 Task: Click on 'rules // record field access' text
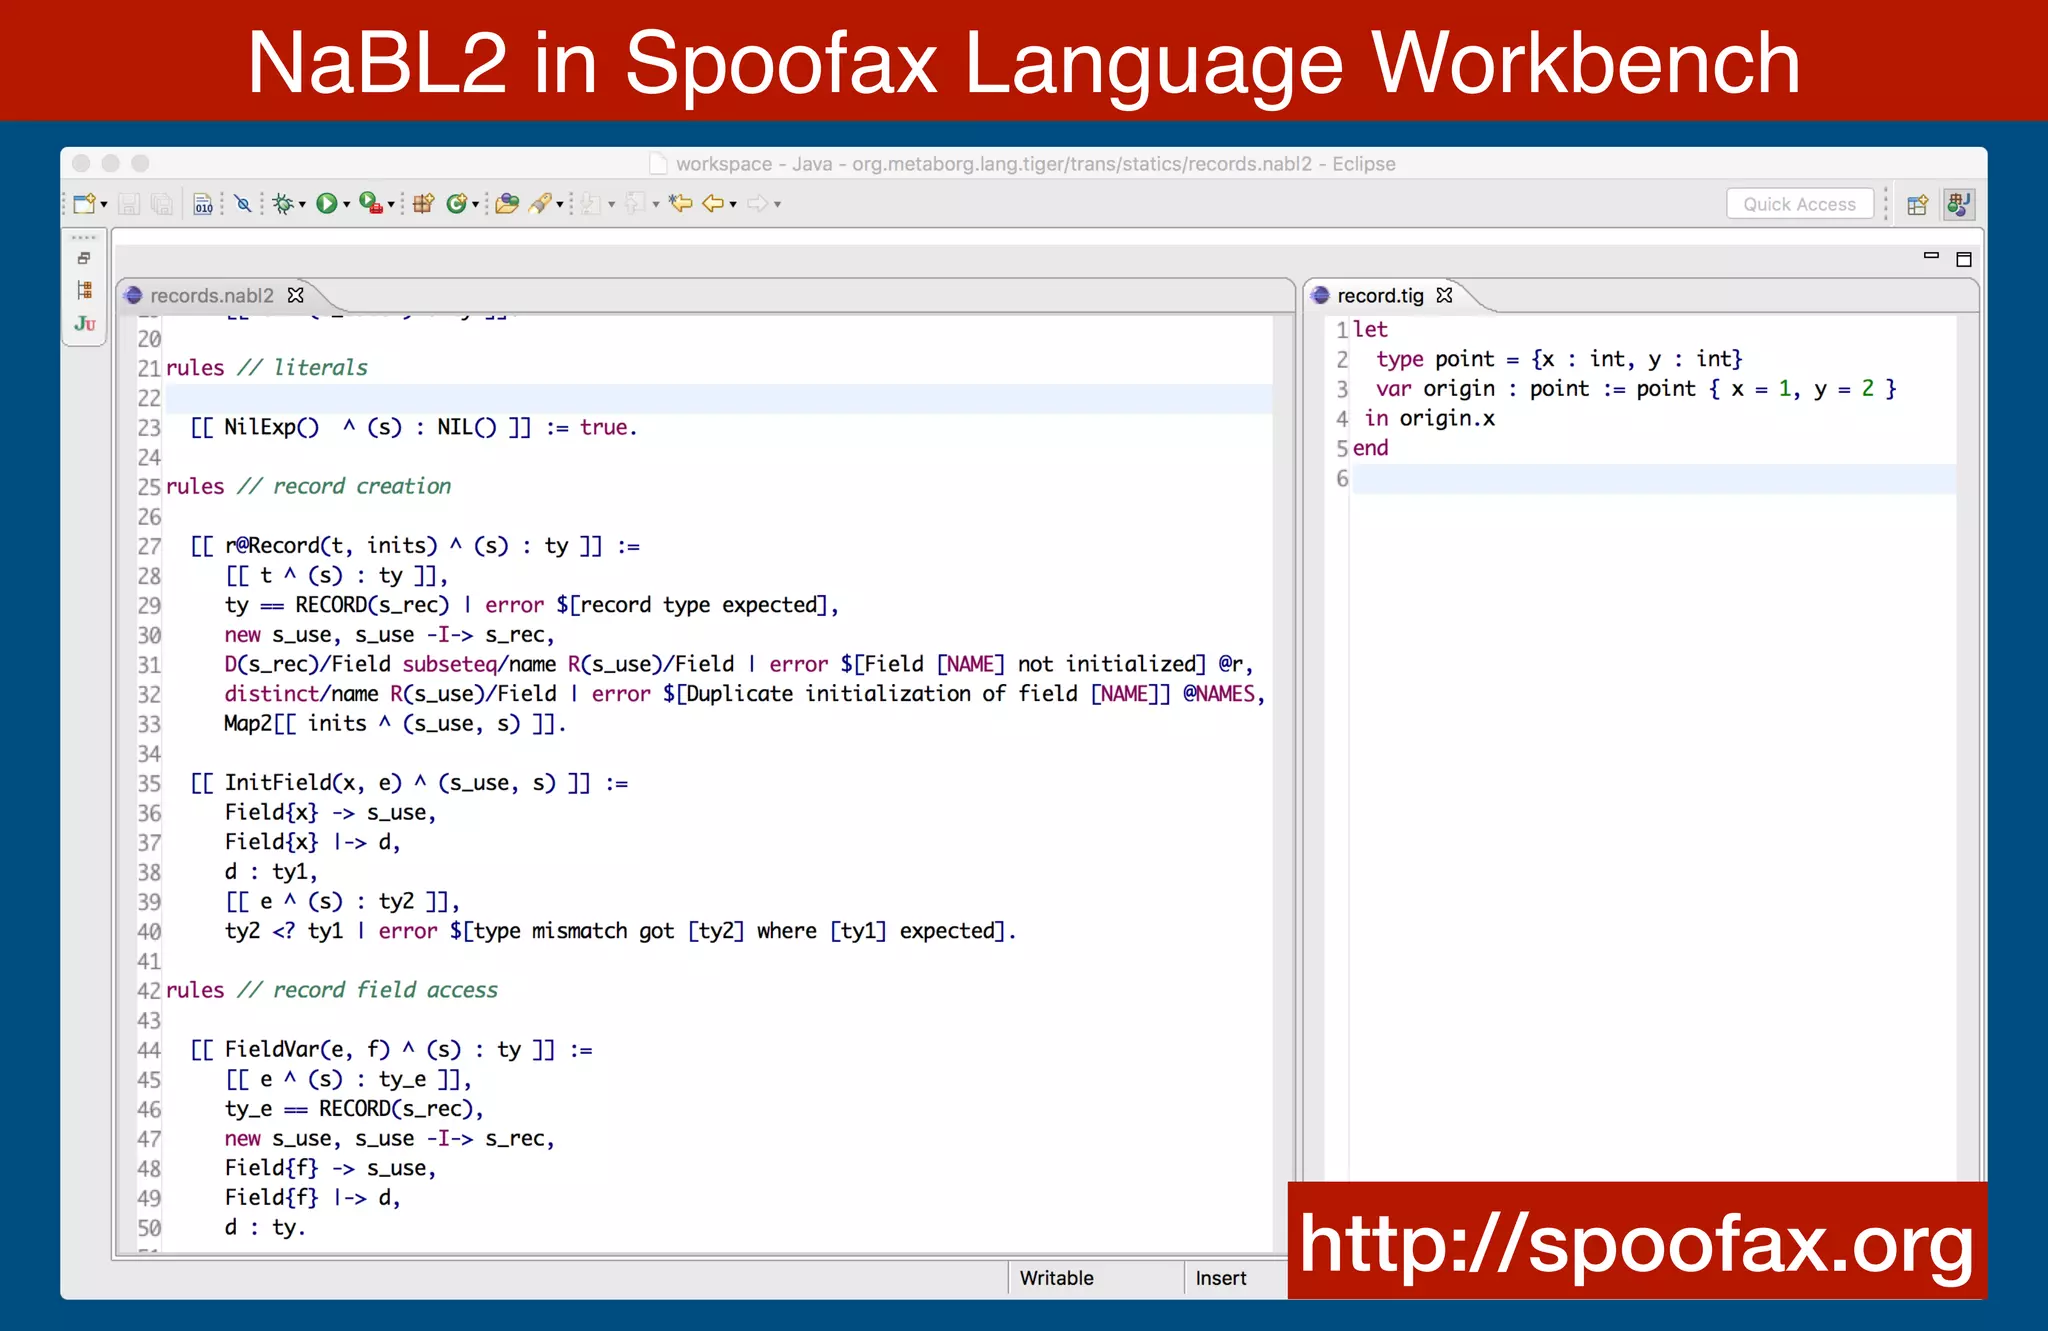coord(332,990)
